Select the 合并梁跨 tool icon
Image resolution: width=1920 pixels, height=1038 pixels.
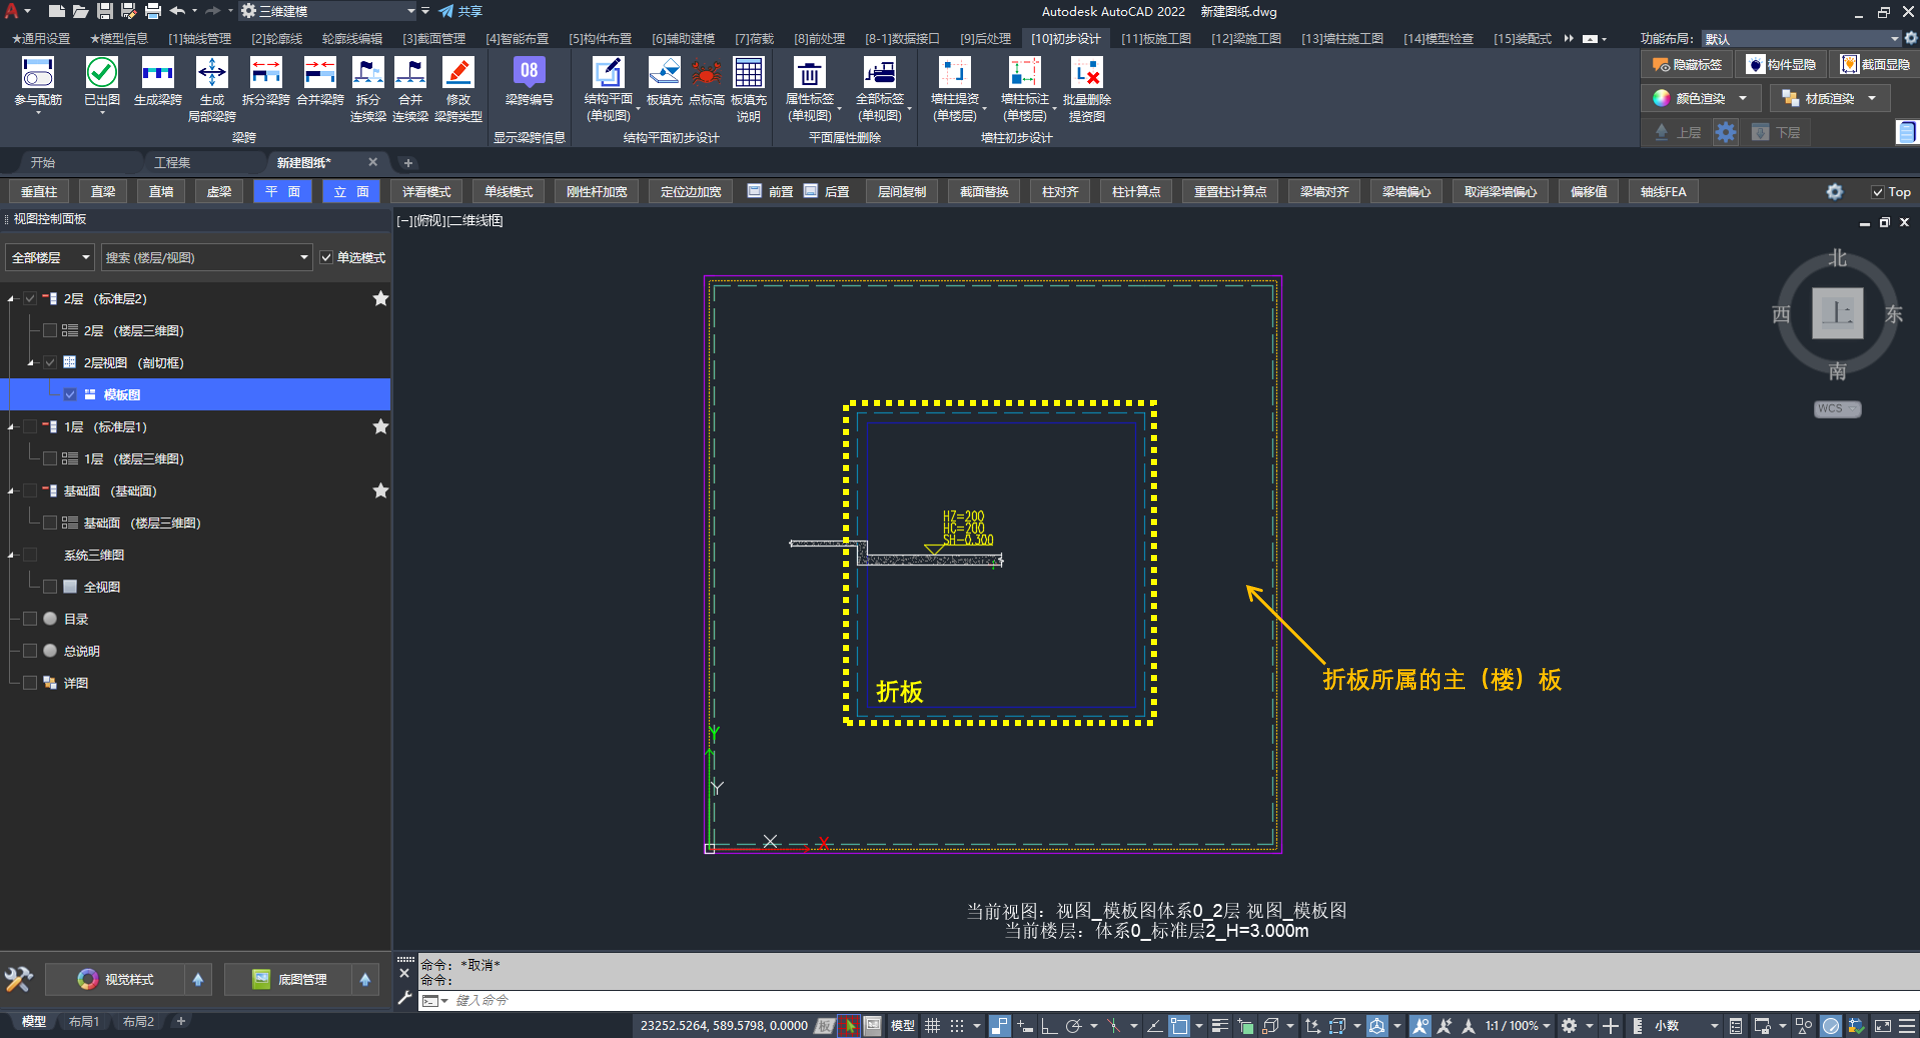(319, 74)
